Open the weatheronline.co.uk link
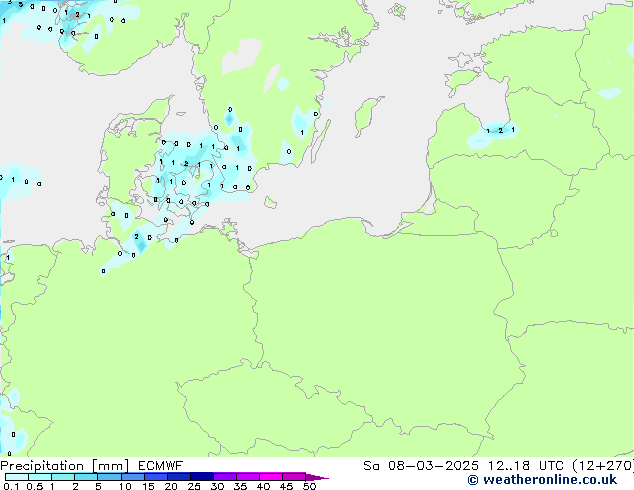The width and height of the screenshot is (634, 490). 542,480
